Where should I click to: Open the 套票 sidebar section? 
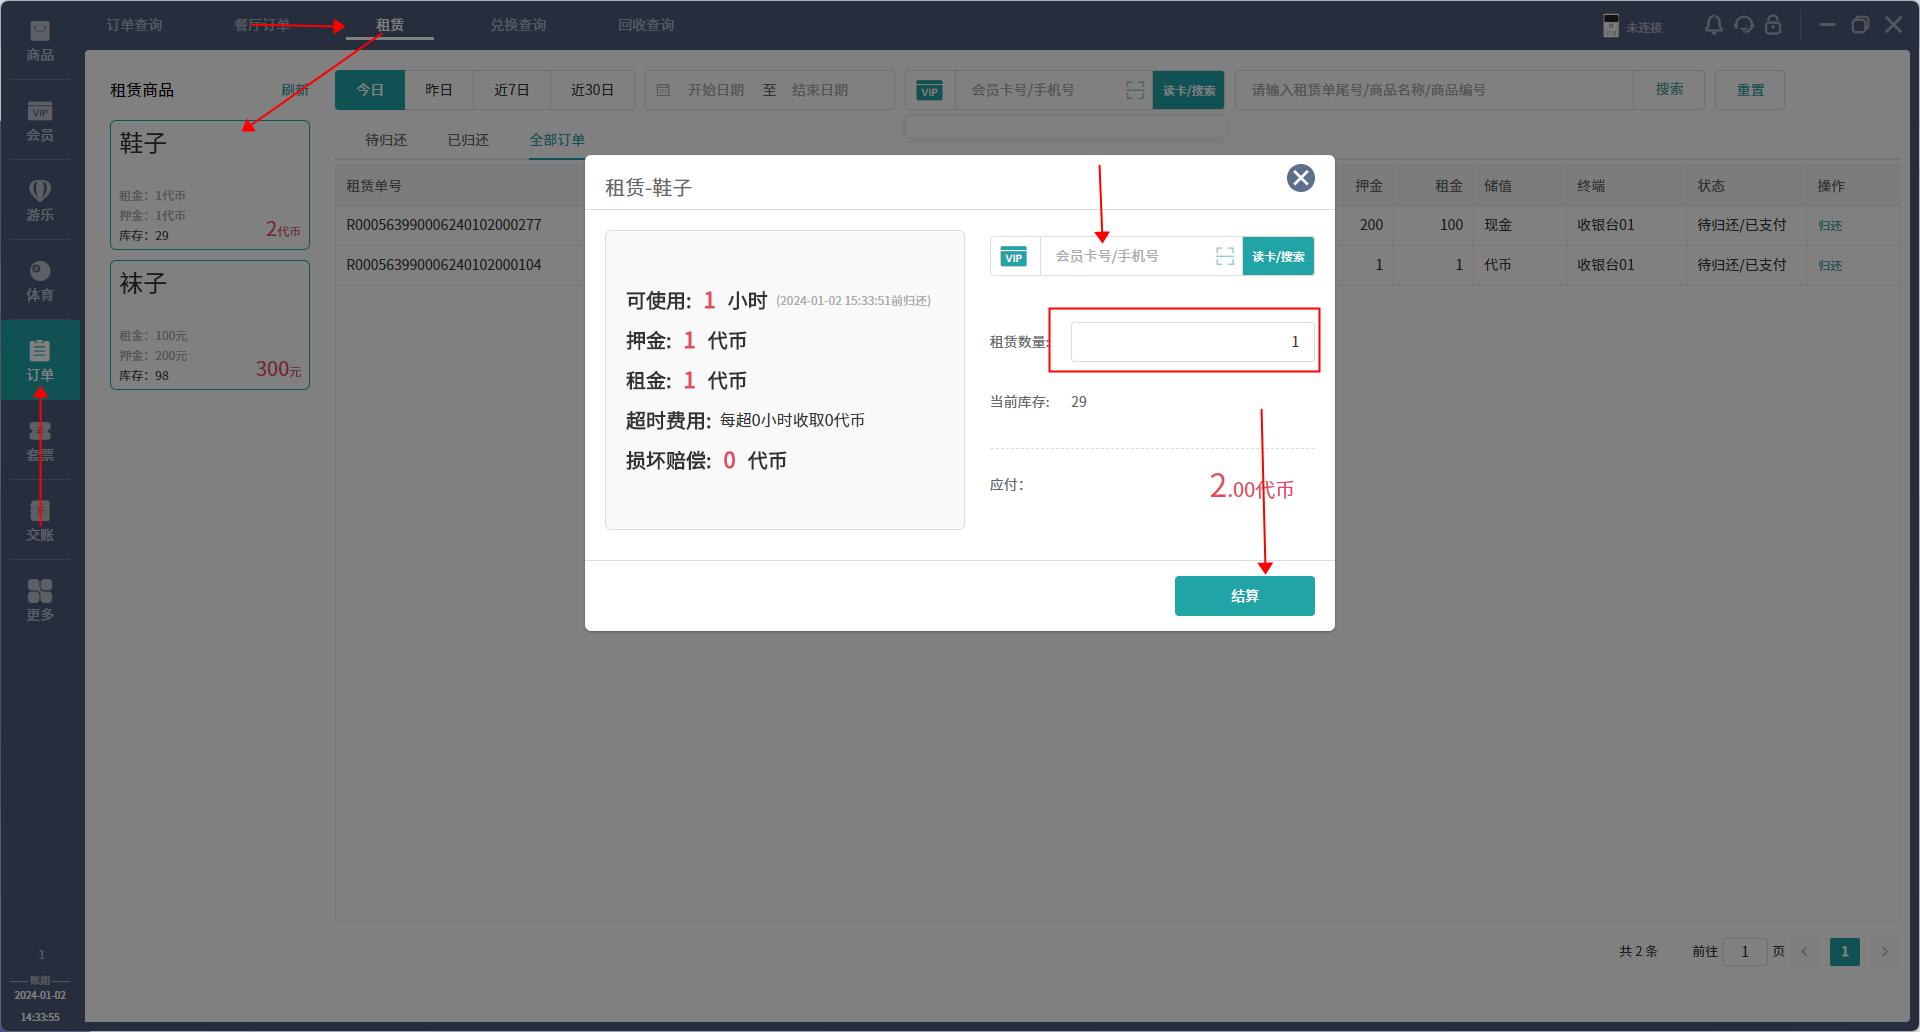point(40,441)
